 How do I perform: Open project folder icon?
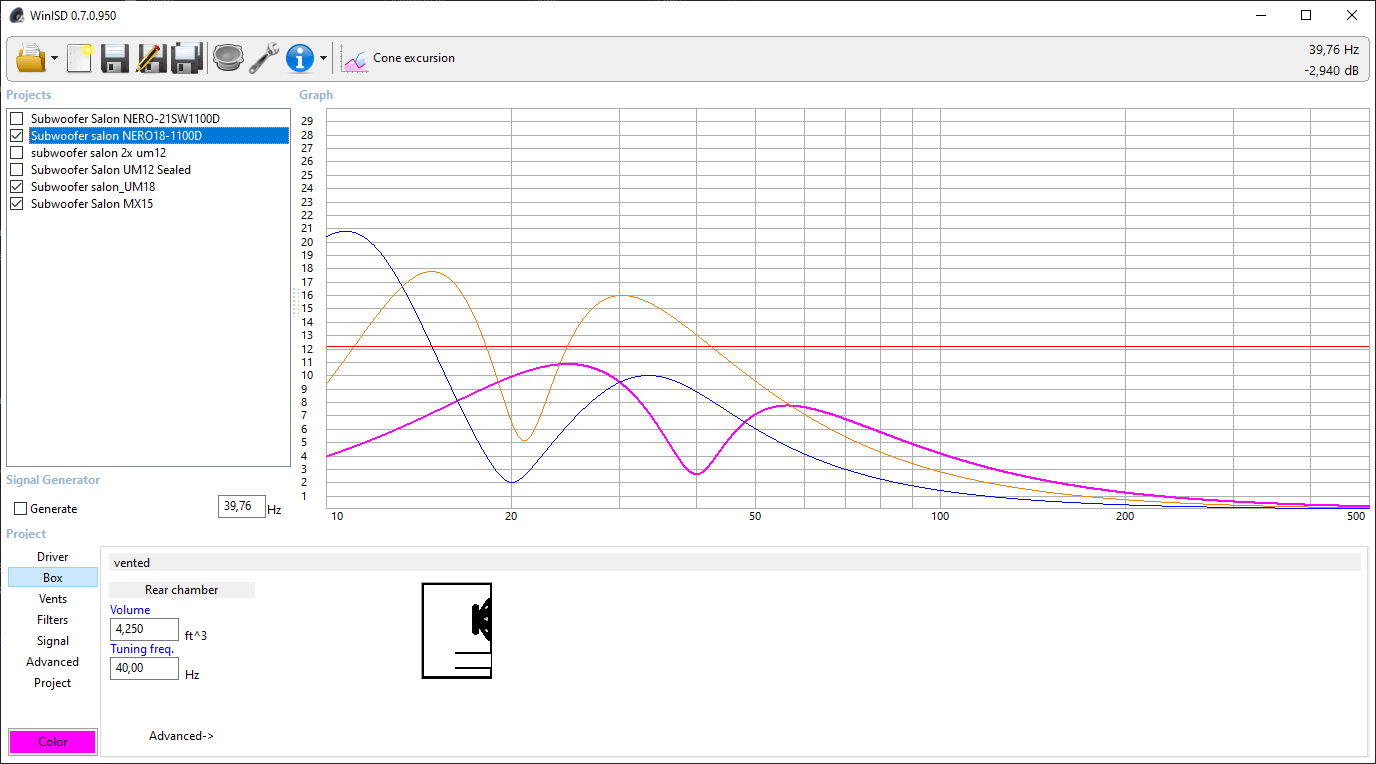pos(31,58)
